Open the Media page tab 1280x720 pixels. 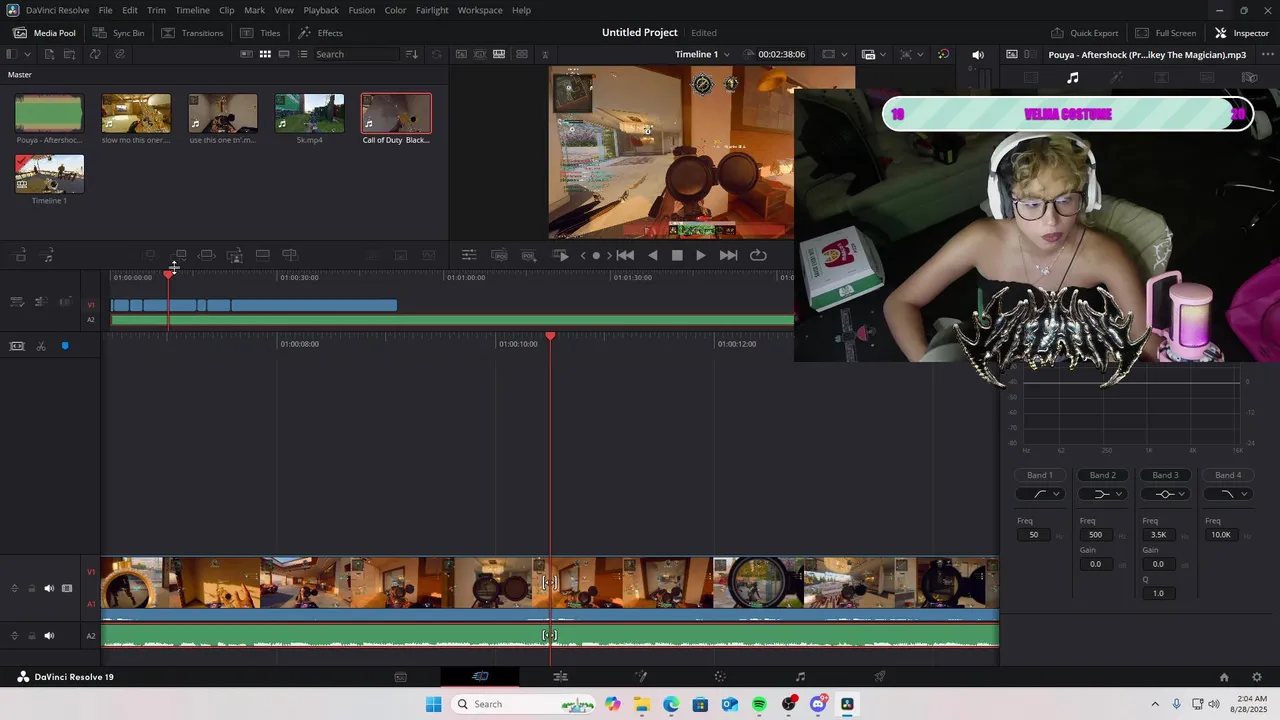[400, 677]
